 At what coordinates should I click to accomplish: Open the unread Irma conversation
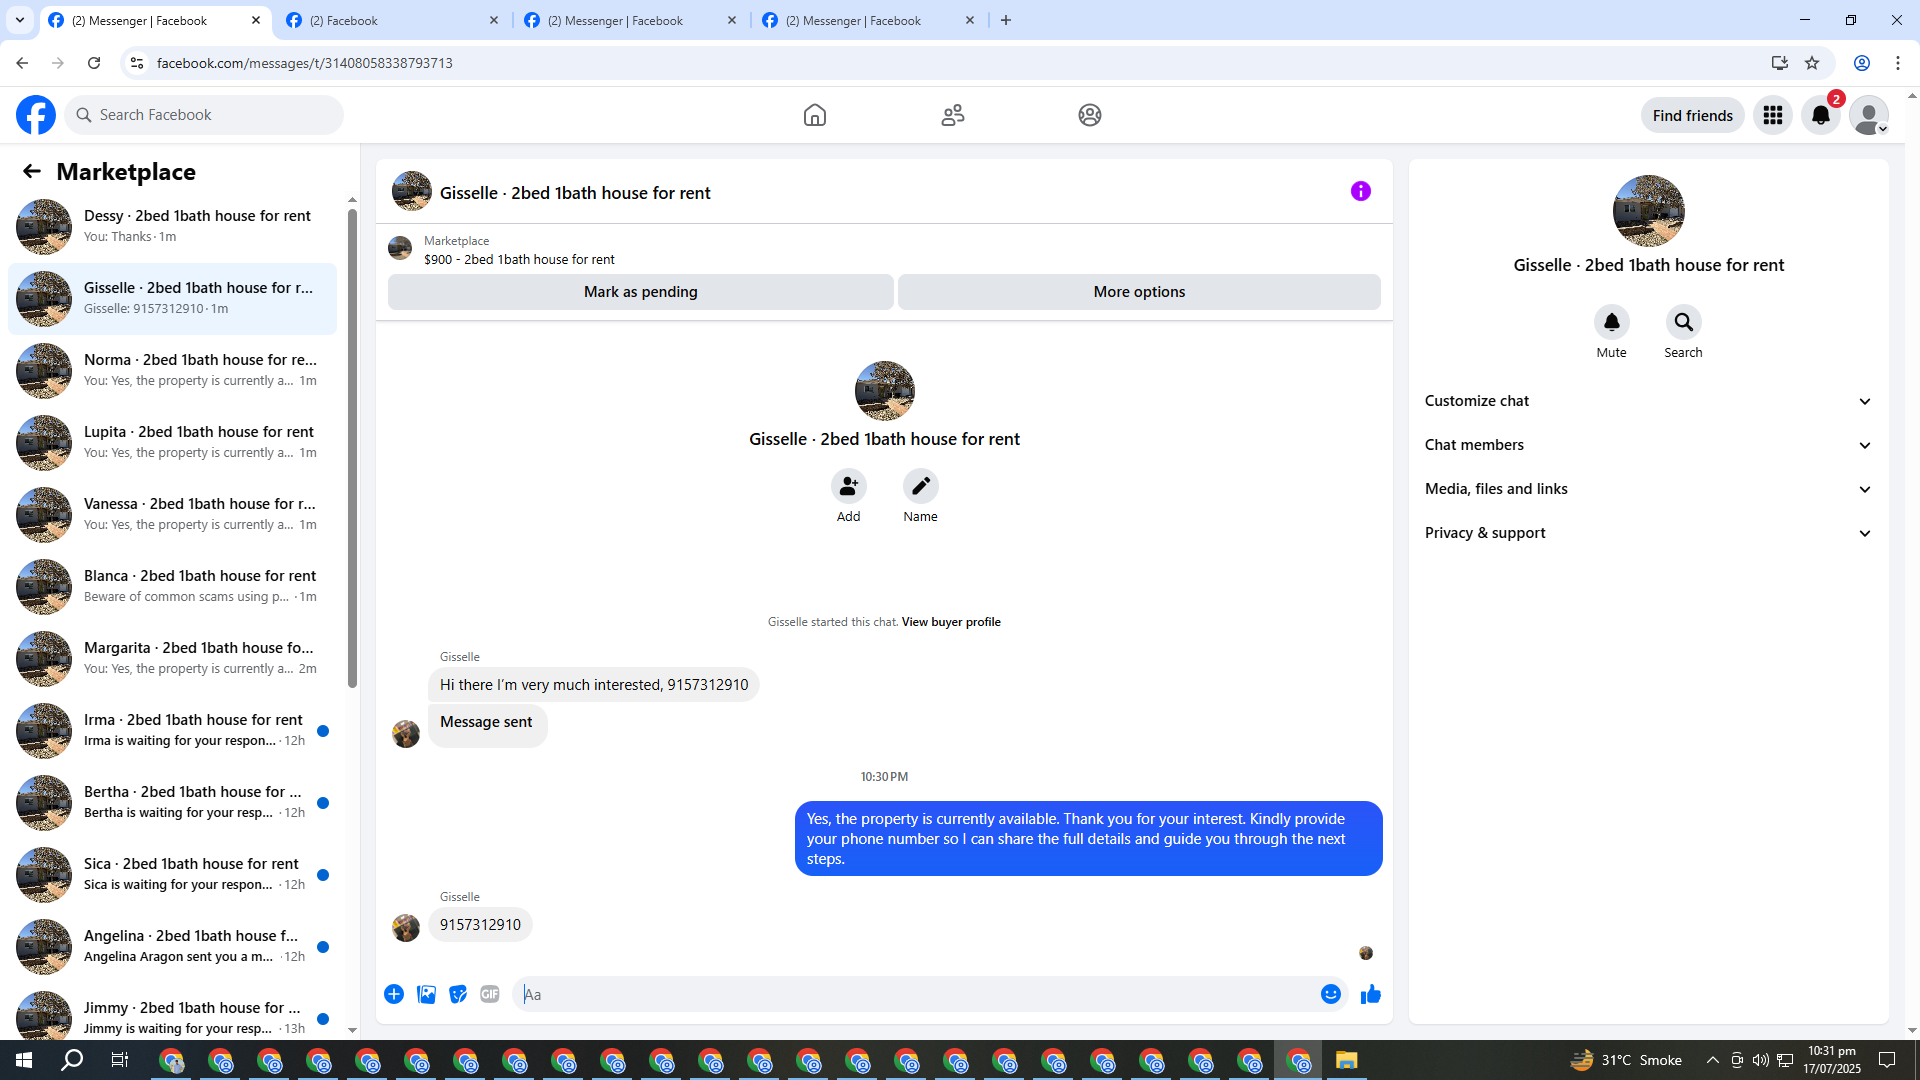[x=172, y=731]
